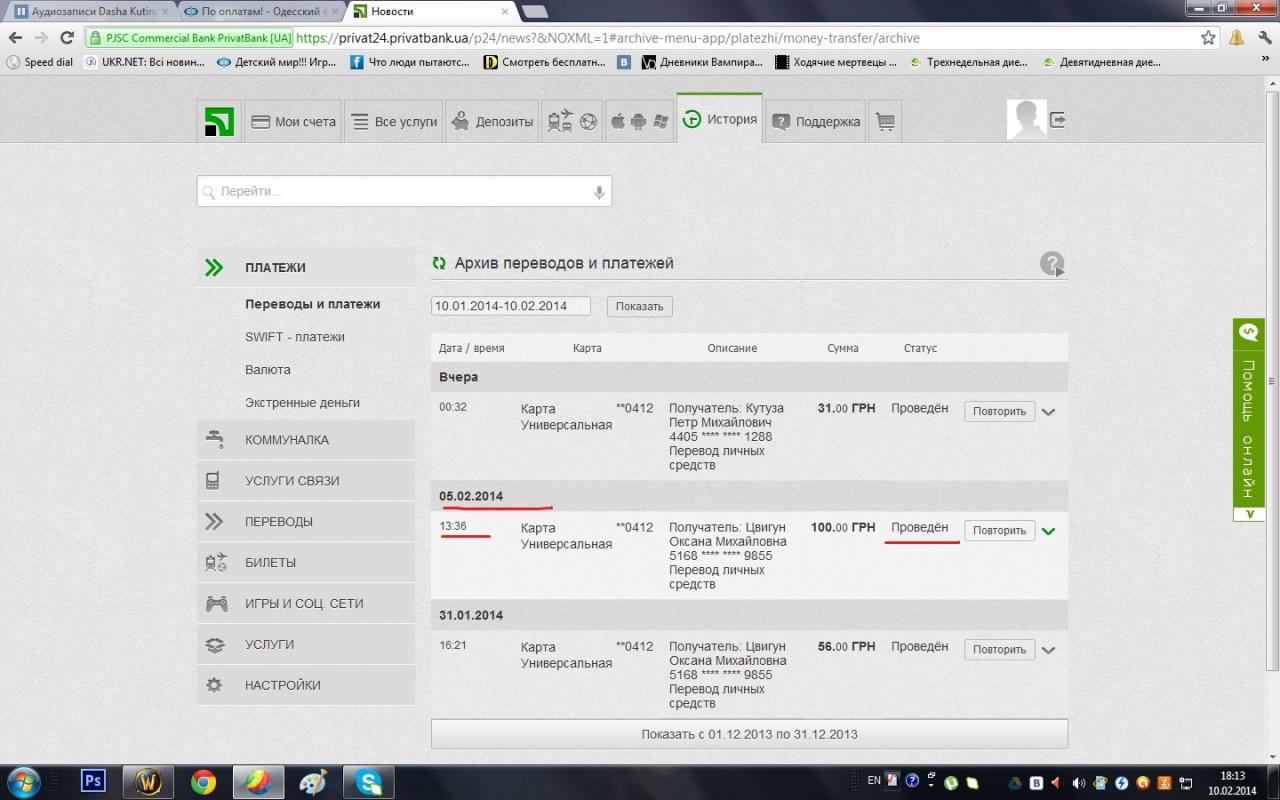1280x800 pixels.
Task: Click the PrivatBank green logo icon
Action: click(219, 121)
